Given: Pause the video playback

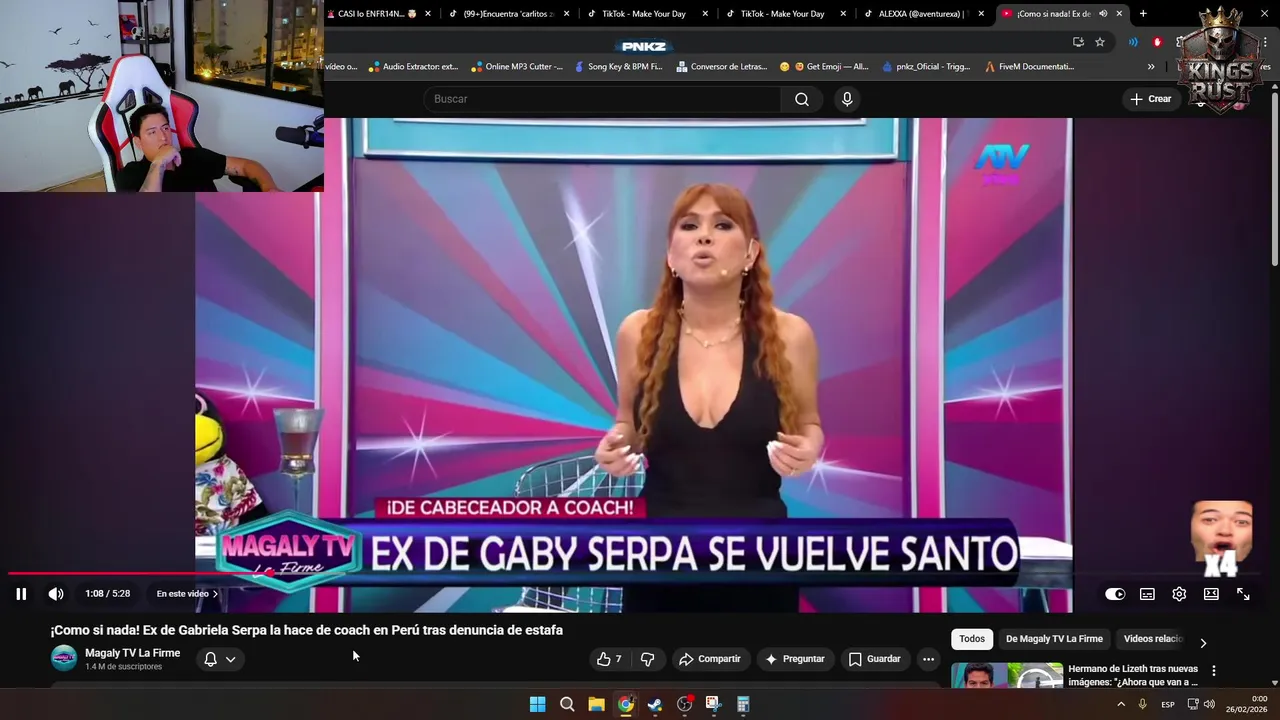Looking at the screenshot, I should (x=21, y=594).
